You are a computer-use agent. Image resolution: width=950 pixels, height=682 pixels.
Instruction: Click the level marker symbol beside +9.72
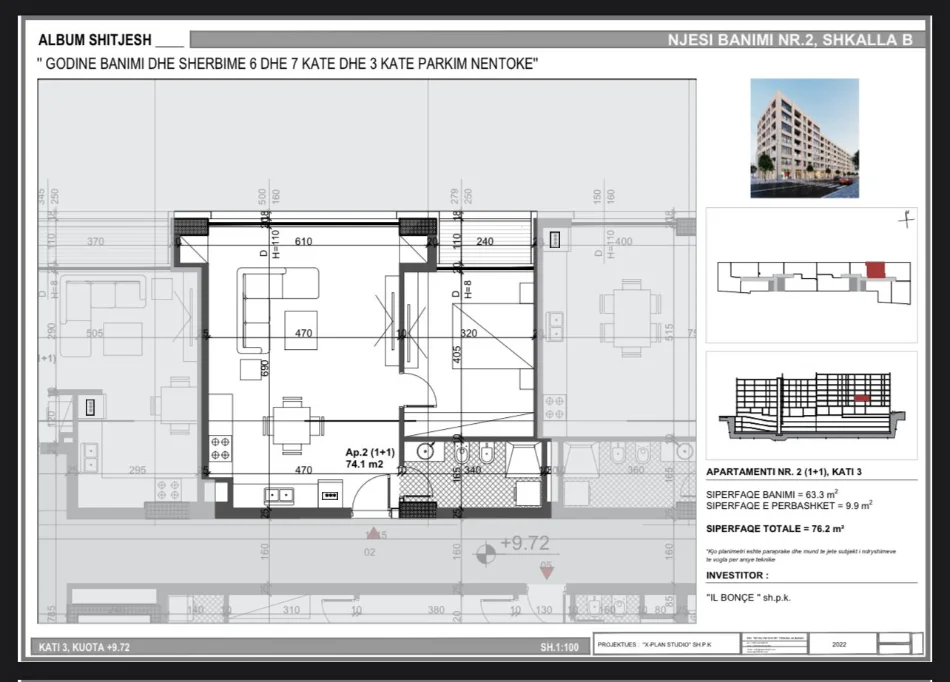click(x=486, y=550)
